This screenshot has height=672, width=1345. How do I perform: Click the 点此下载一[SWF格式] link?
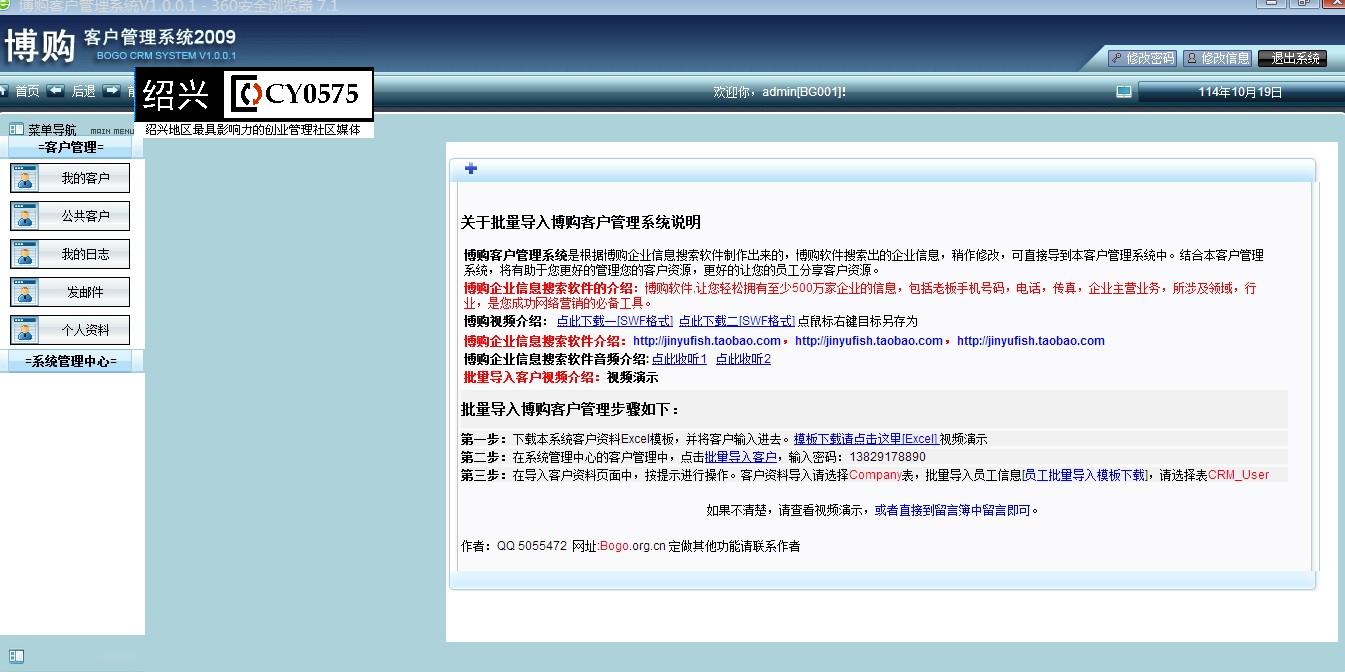(615, 321)
